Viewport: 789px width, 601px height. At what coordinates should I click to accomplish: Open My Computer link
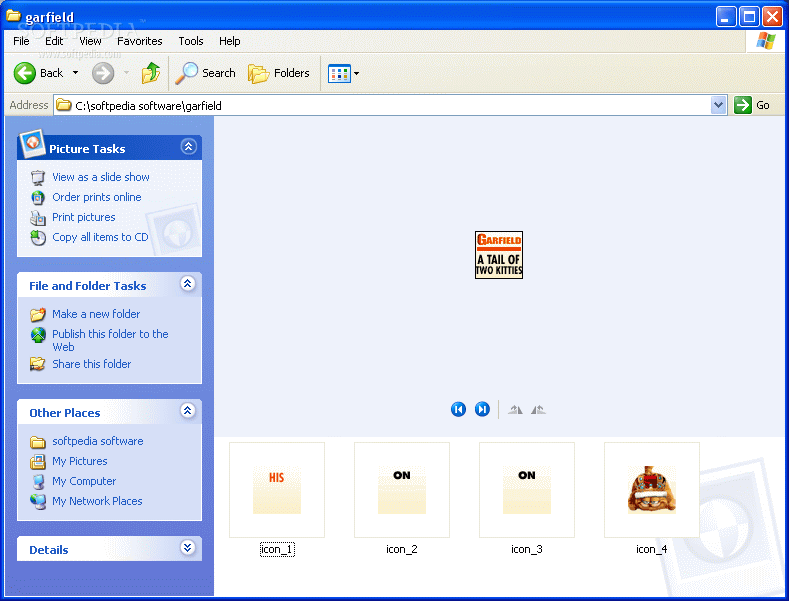(84, 481)
